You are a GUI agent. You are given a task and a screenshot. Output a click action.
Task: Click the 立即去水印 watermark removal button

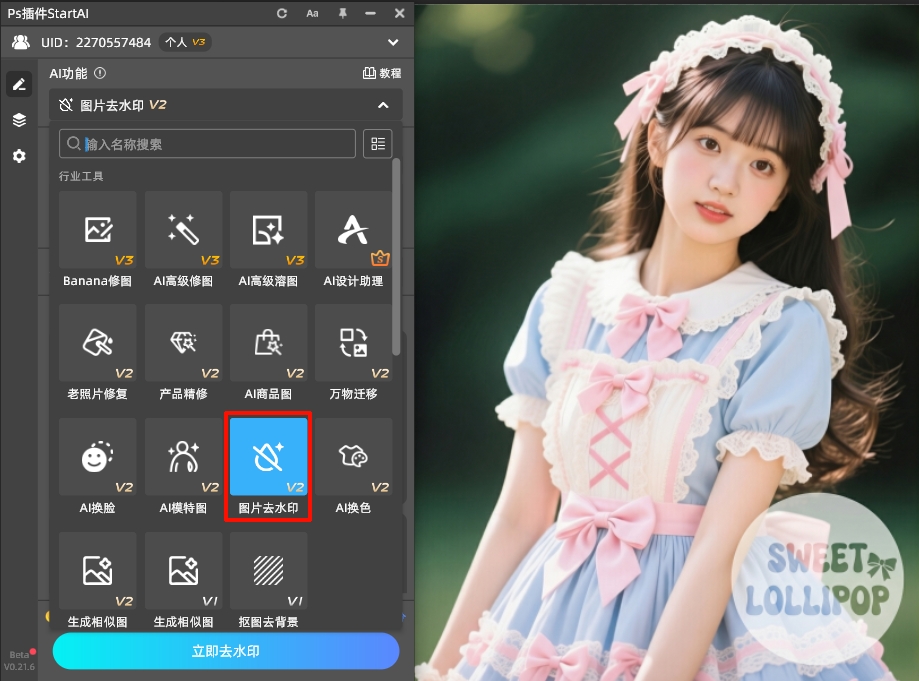[x=225, y=651]
